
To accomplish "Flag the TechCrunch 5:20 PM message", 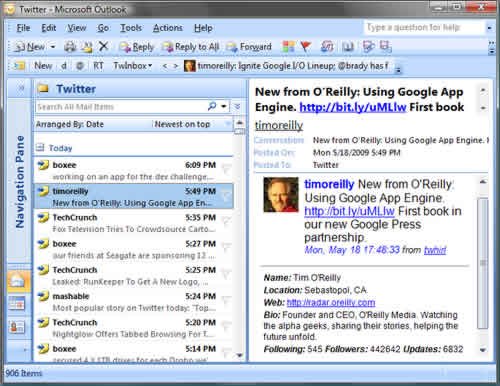I will click(x=226, y=326).
